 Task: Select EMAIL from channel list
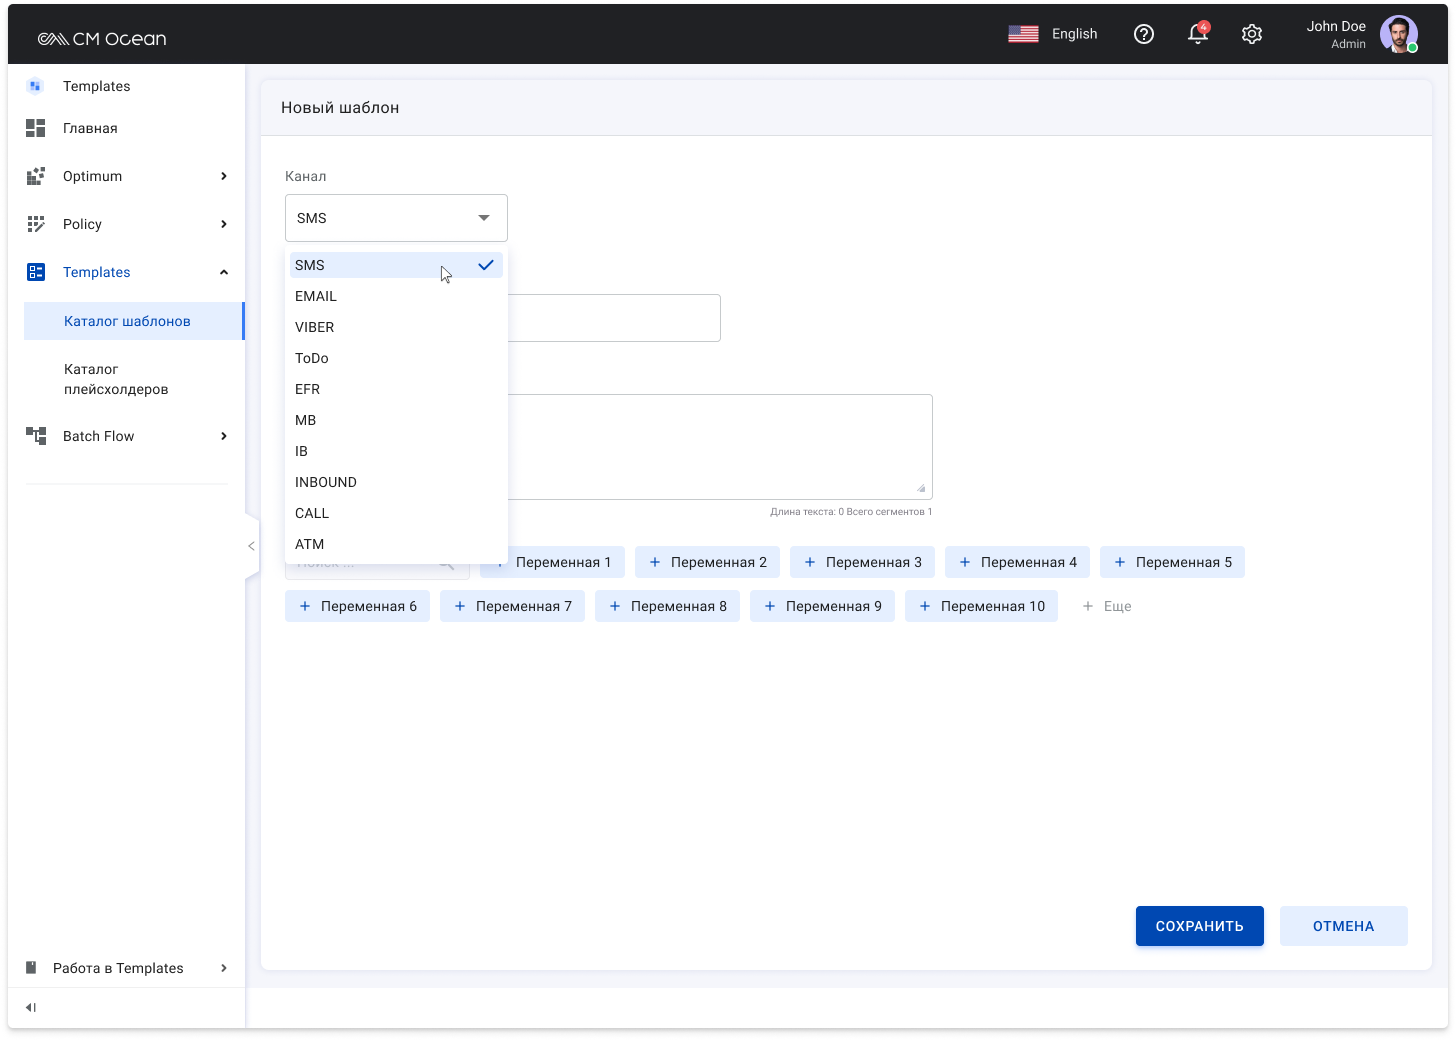(x=316, y=296)
